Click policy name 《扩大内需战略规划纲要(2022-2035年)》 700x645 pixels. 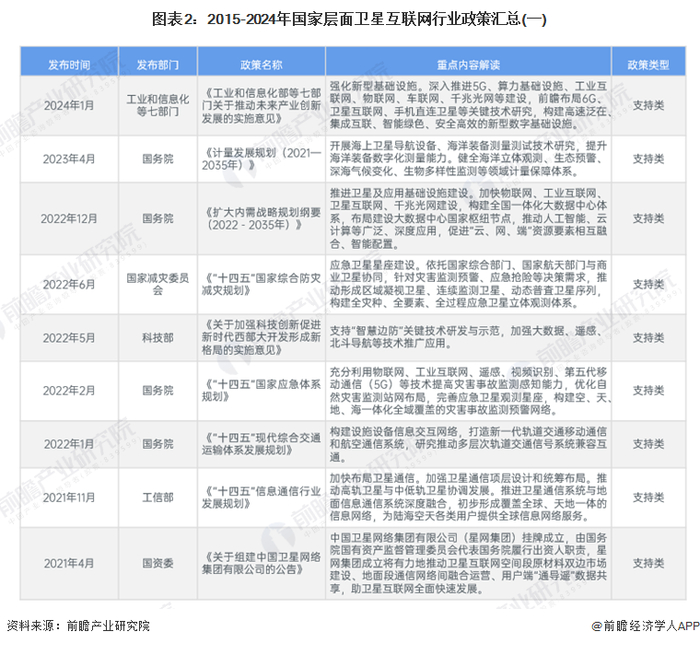pos(261,219)
